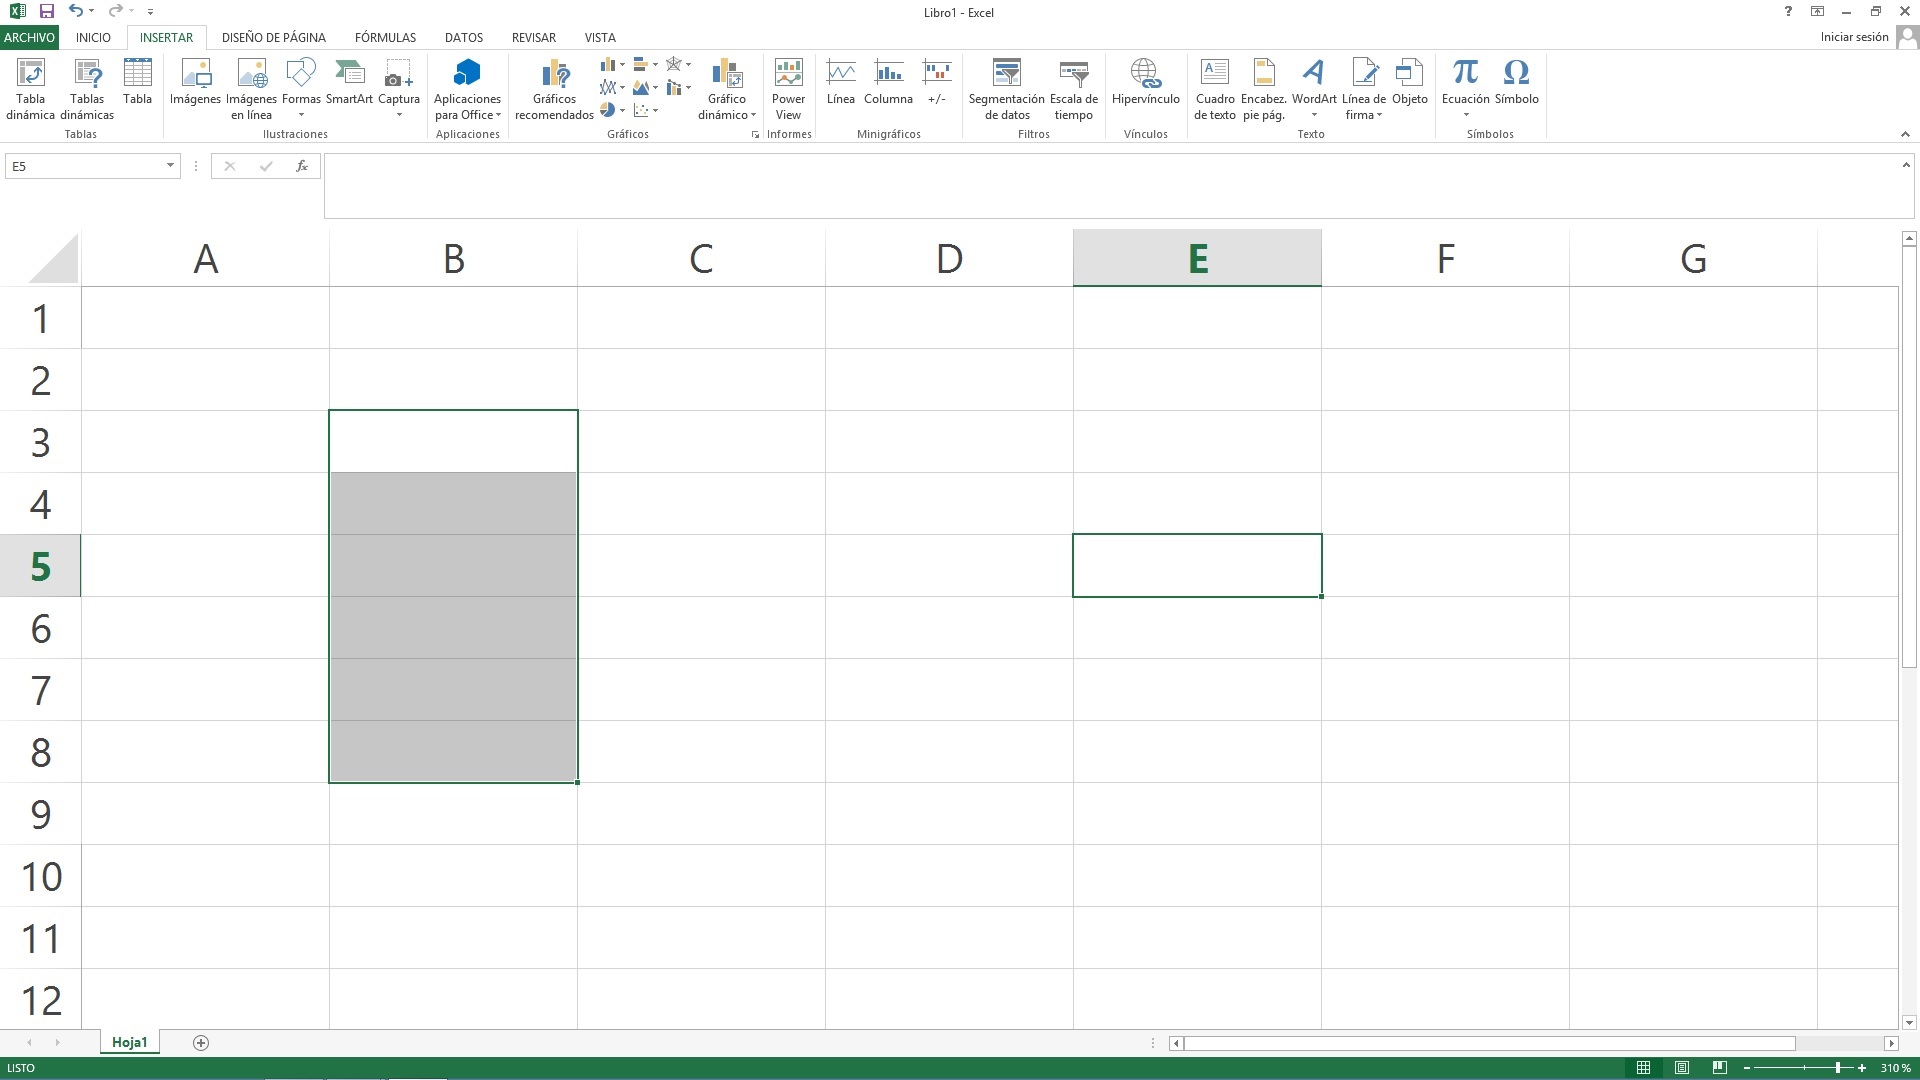Click Iniciar sesión link
This screenshot has height=1080, width=1920.
(1854, 37)
